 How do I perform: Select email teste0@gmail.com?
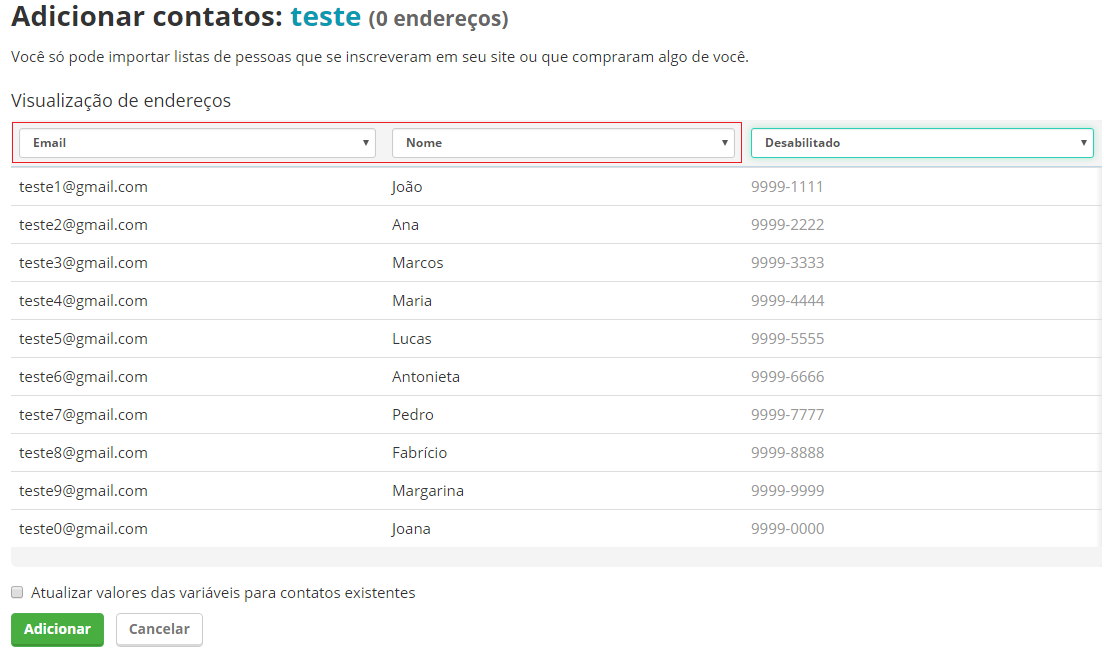[83, 529]
